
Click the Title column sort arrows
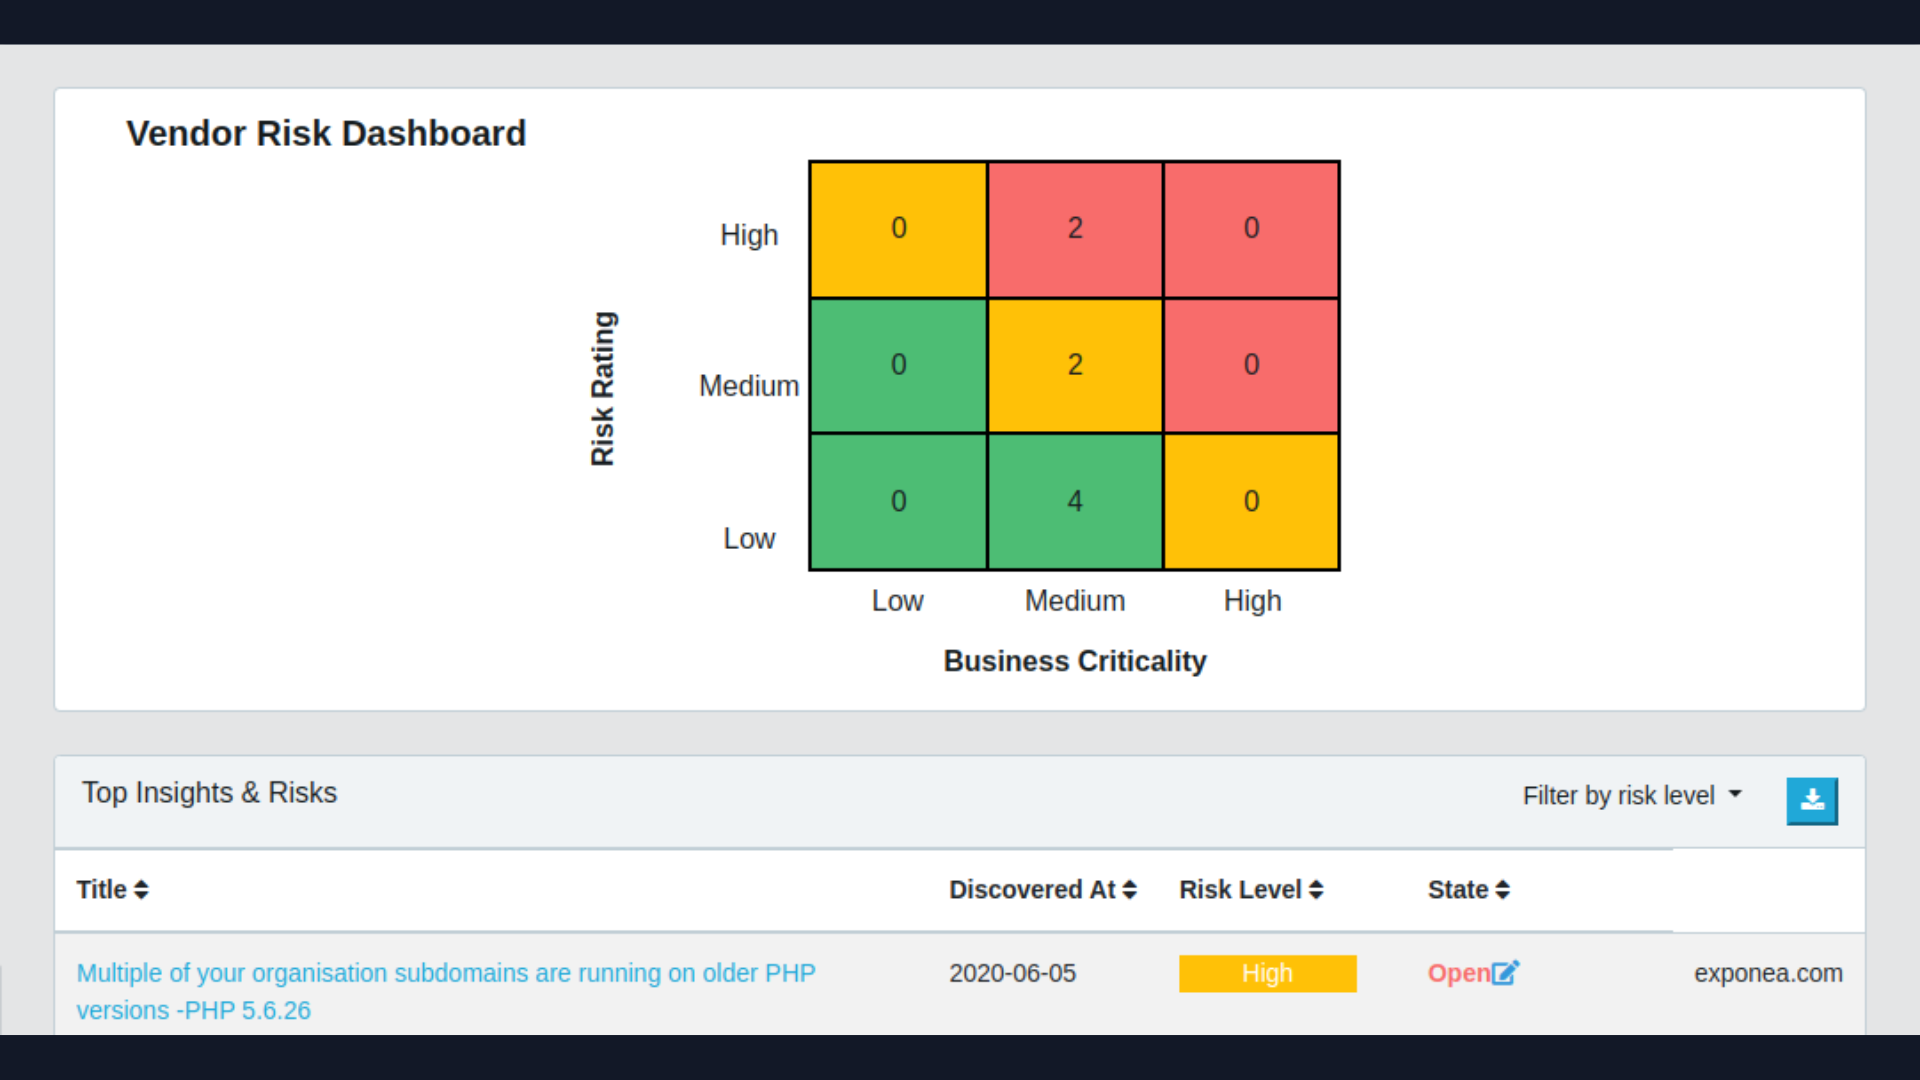tap(141, 889)
